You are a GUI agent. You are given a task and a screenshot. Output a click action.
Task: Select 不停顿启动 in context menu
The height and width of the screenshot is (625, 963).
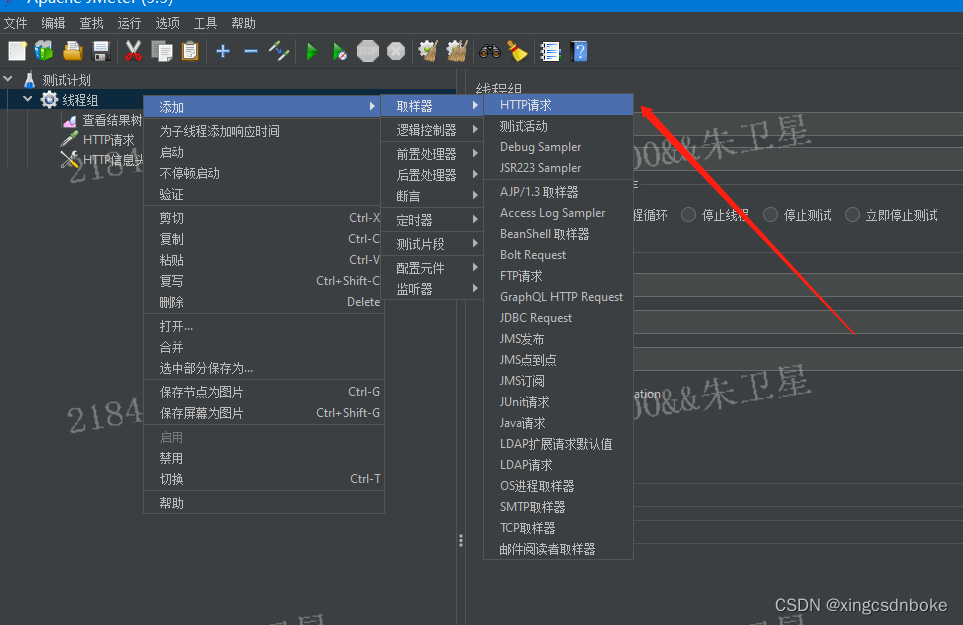click(x=264, y=173)
